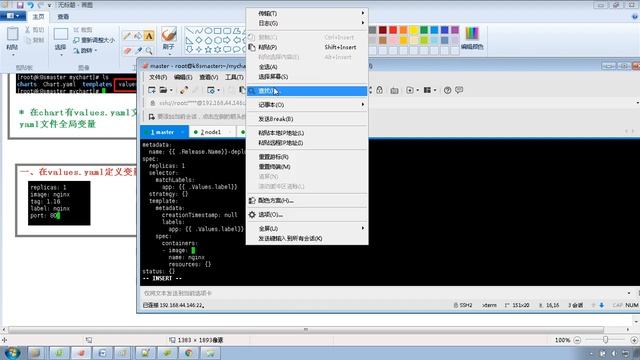Screen dimensions: 640x360
Task: Select the Magnifier tool in Paint
Action: coord(149,51)
